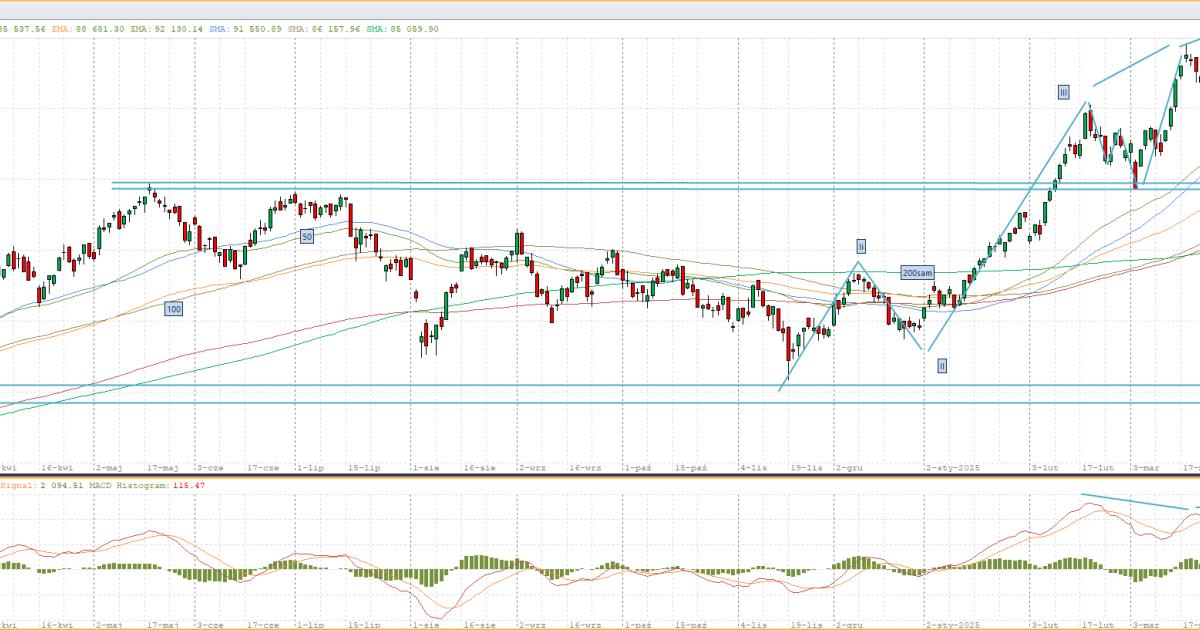Image resolution: width=1200 pixels, height=630 pixels.
Task: Select the wave "III" label near the top
Action: [1063, 93]
